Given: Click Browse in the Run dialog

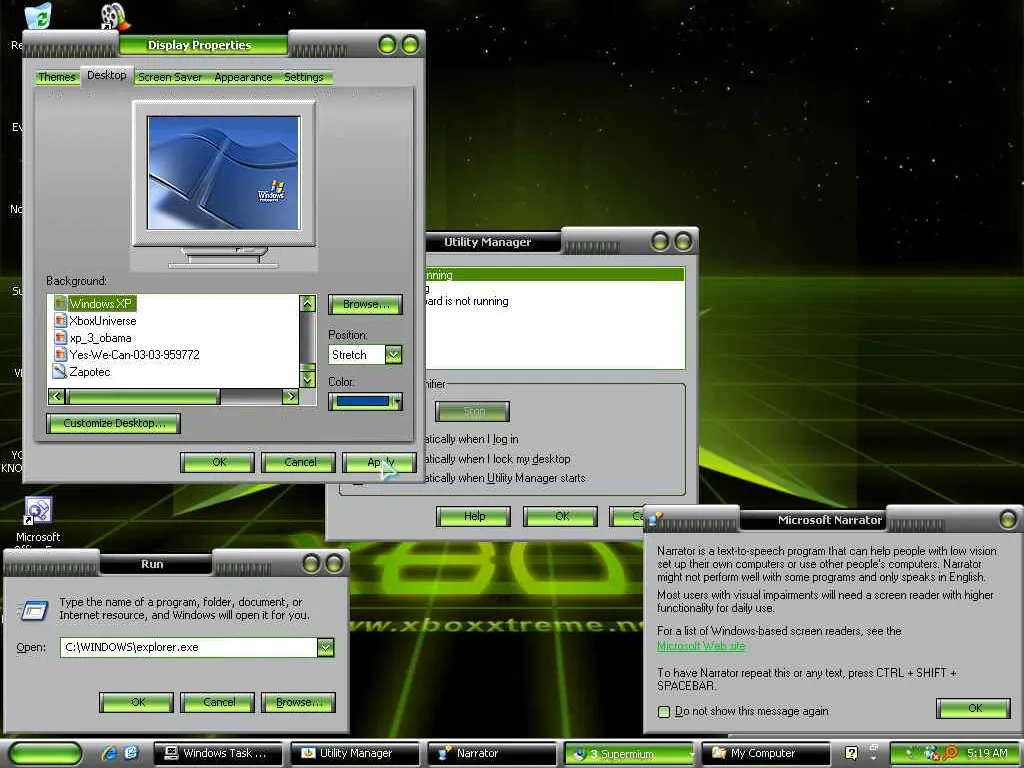Looking at the screenshot, I should (x=298, y=703).
